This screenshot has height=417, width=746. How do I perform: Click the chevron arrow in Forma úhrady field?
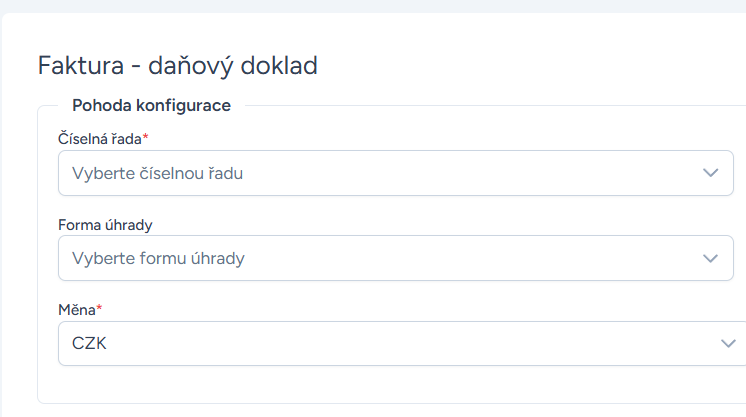[711, 258]
